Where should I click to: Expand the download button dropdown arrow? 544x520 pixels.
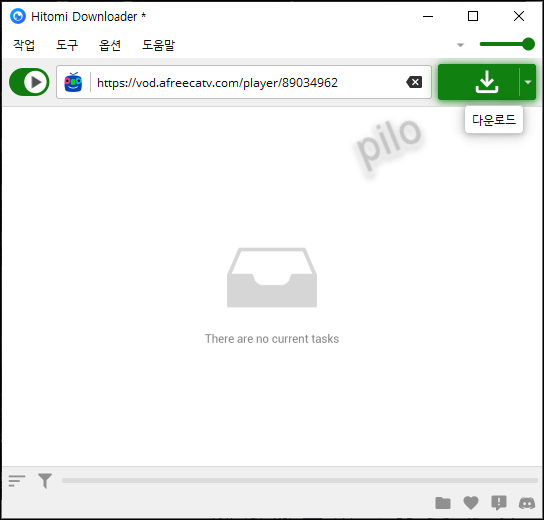click(528, 82)
